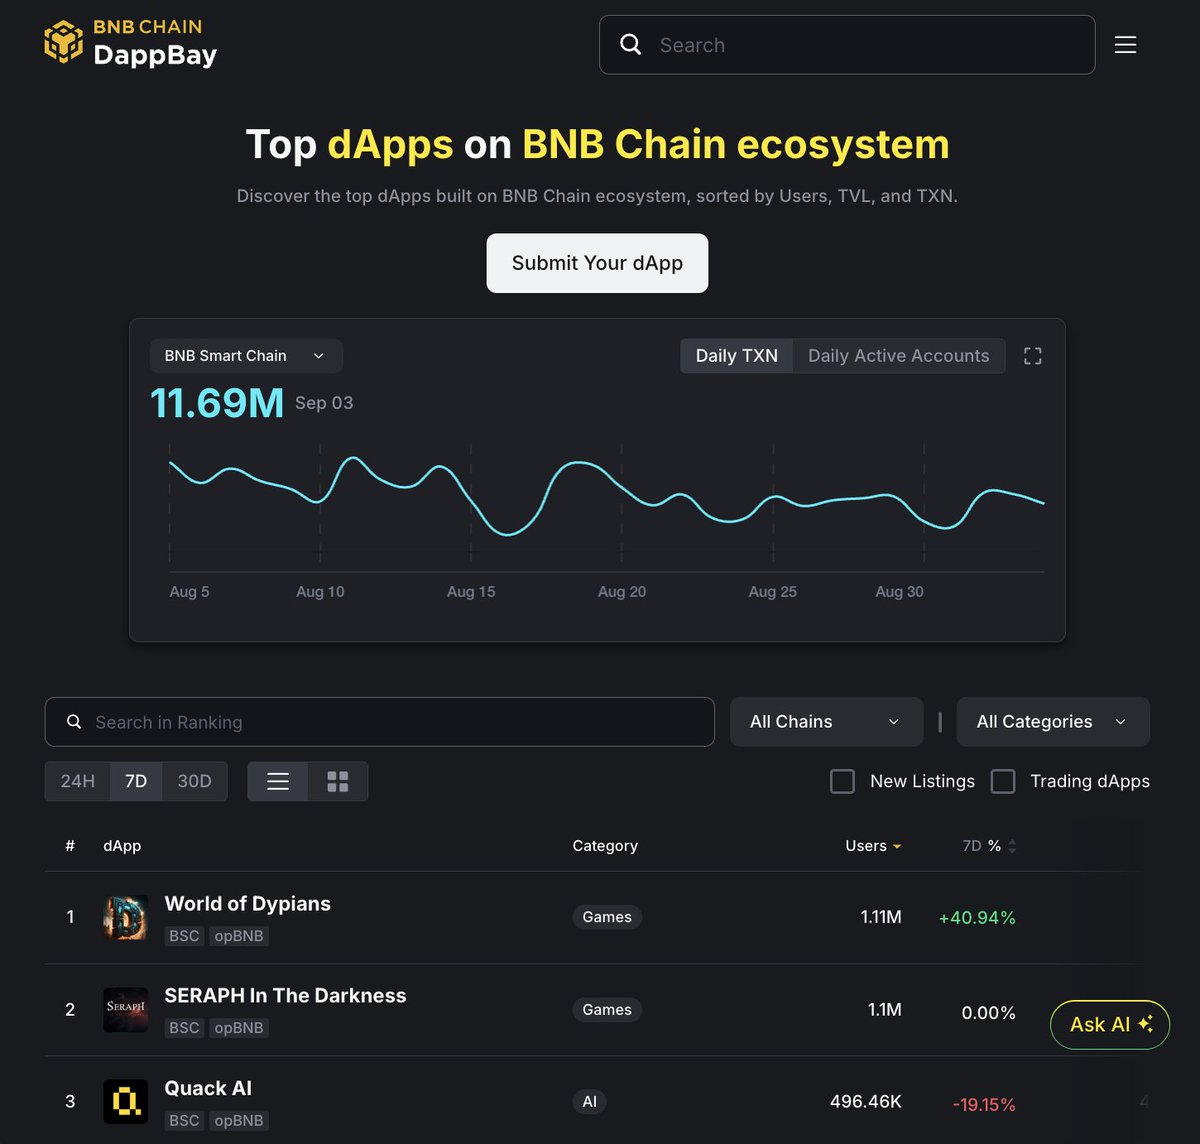Click the top Search input field

pos(847,45)
